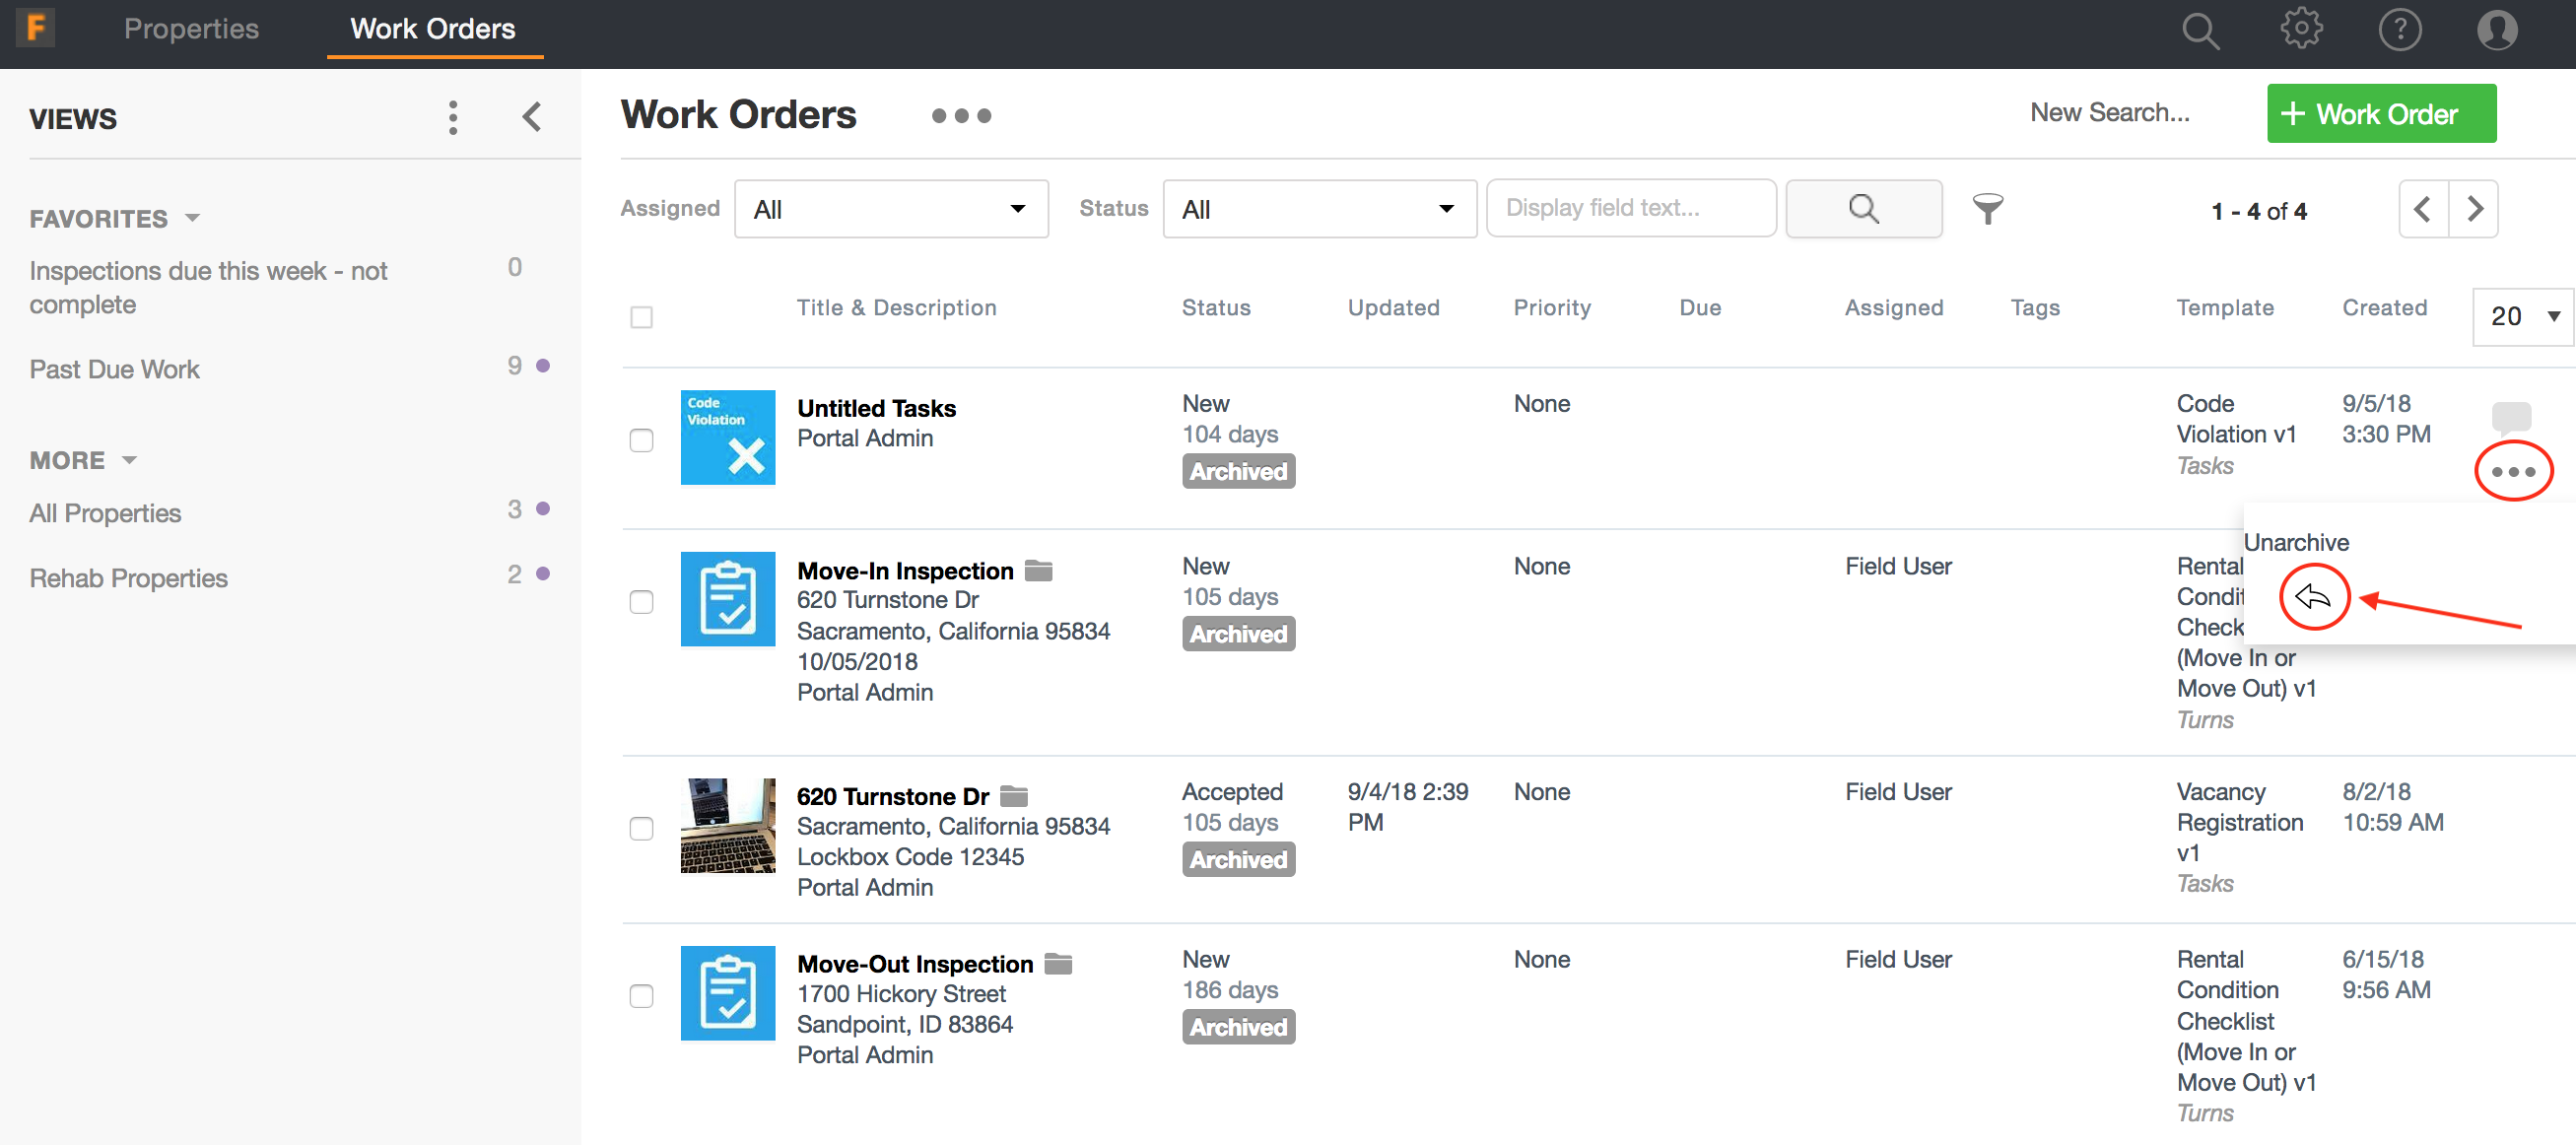Screen dimensions: 2576x1145
Task: Check the Untitled Tasks row checkbox
Action: point(642,440)
